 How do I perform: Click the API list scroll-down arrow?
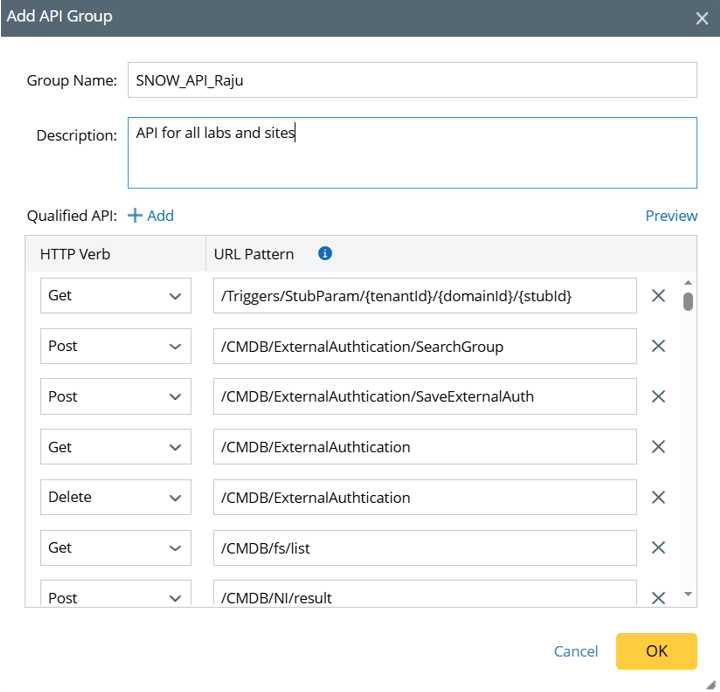pos(688,594)
